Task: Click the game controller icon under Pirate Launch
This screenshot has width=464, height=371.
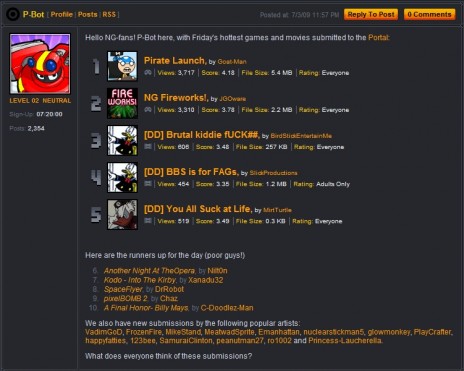Action: tap(148, 73)
